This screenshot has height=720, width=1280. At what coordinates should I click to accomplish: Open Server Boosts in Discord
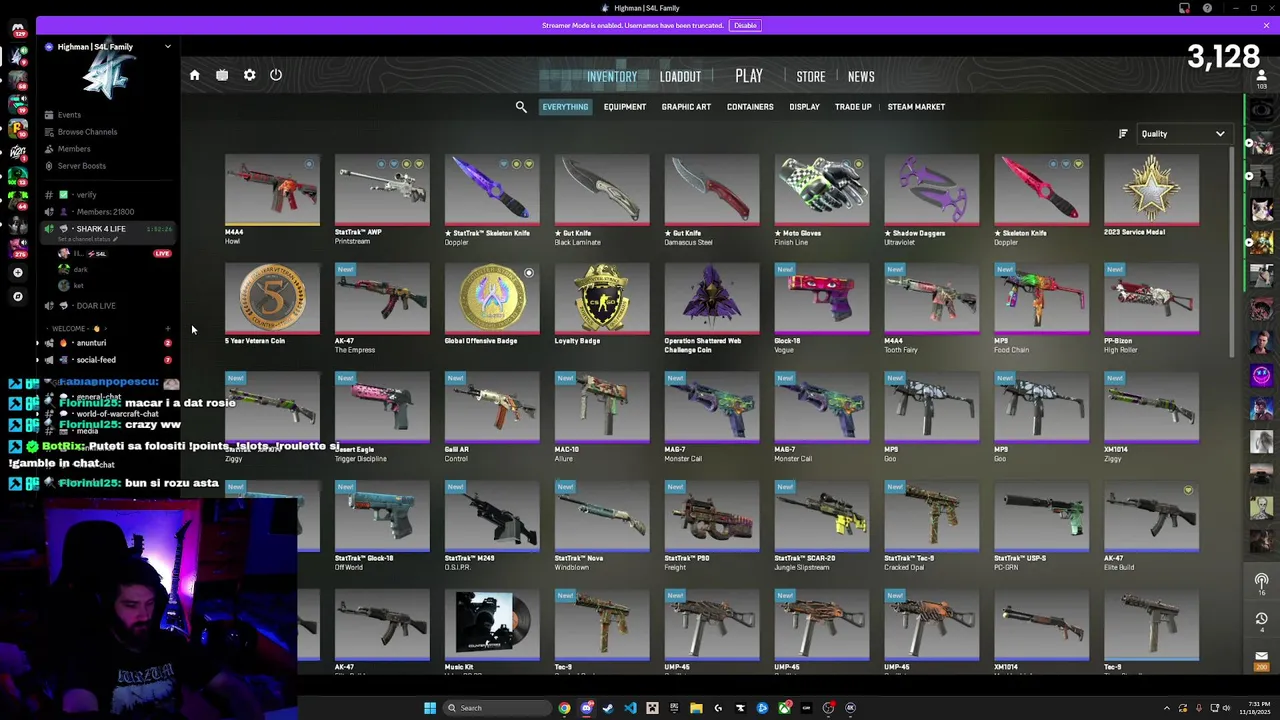point(81,166)
